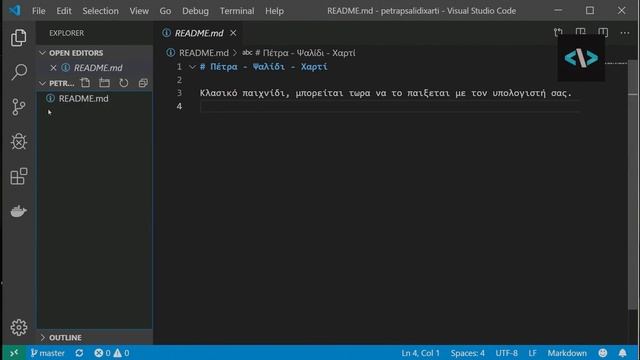Select the README.md editor tab

coord(198,33)
